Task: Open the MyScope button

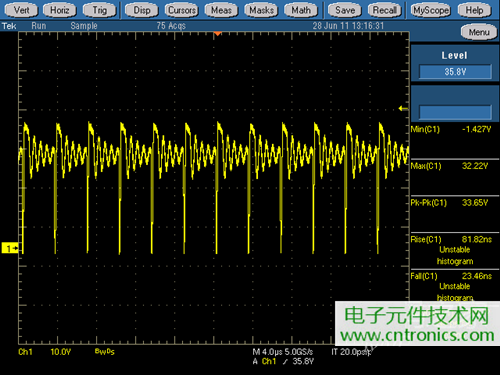Action: coord(431,10)
